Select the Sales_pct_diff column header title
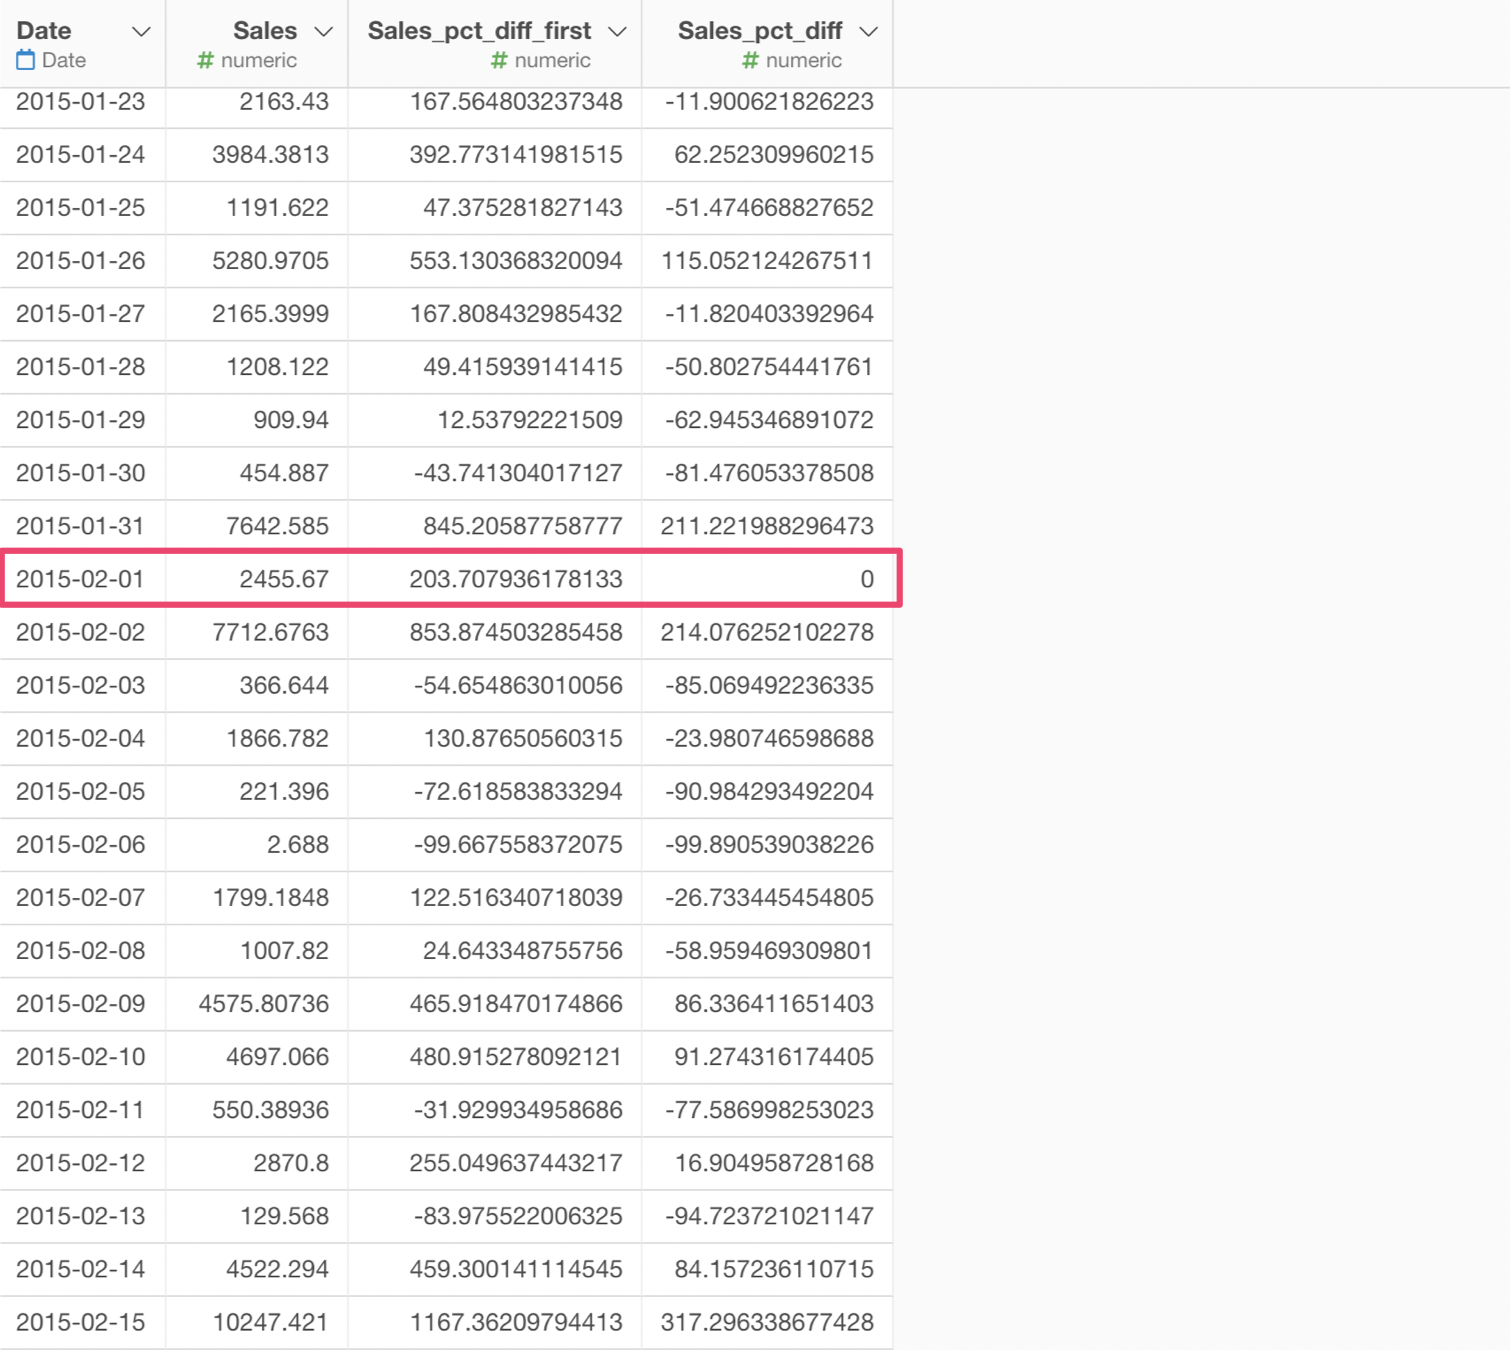The image size is (1510, 1350). (x=760, y=31)
